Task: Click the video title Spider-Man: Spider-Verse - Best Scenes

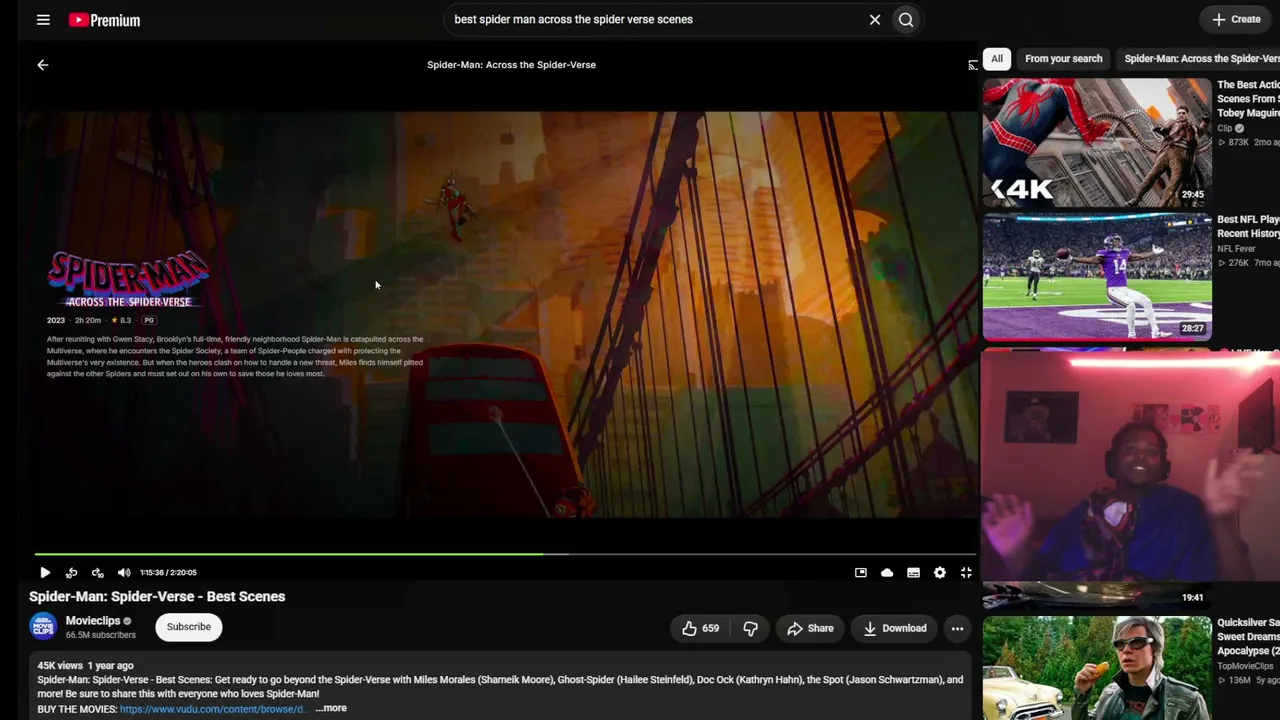Action: 157,597
